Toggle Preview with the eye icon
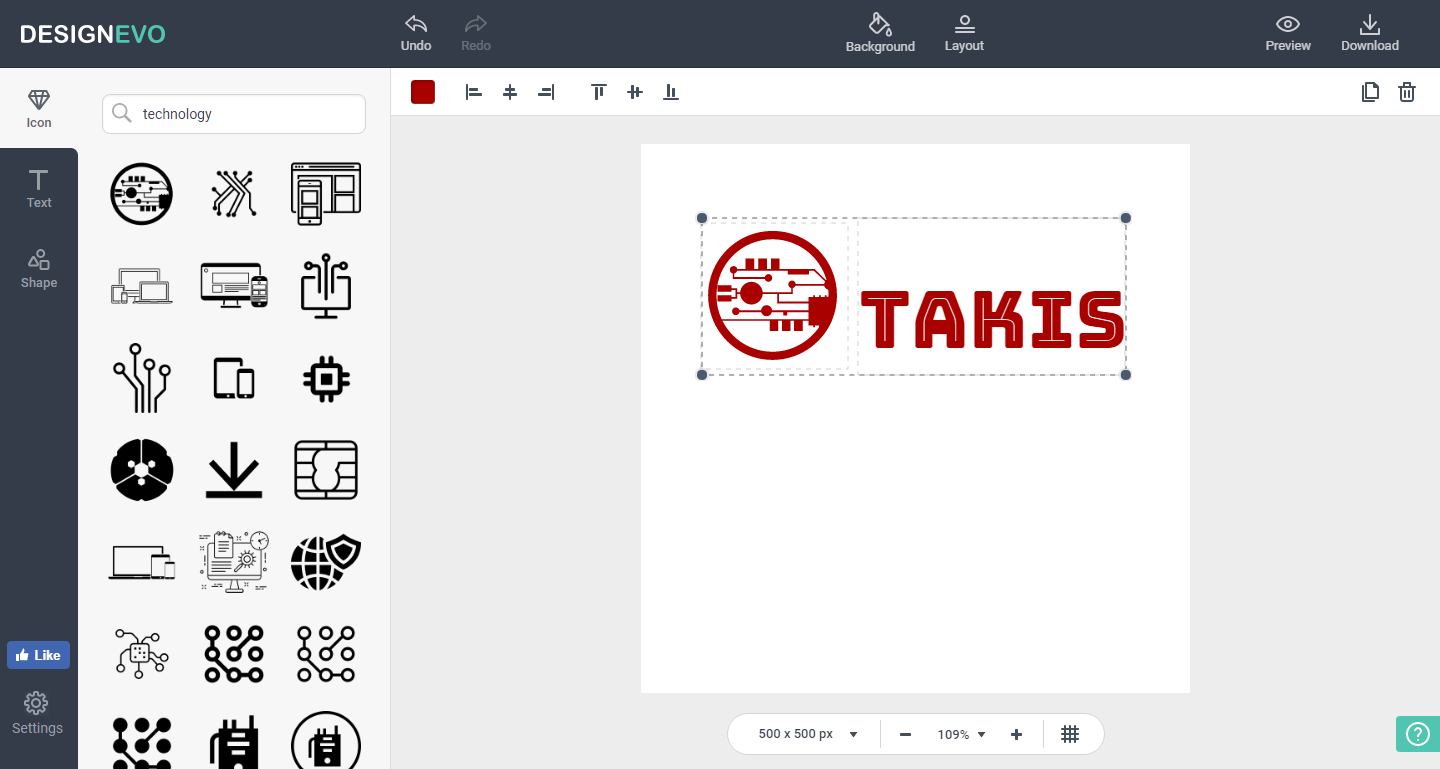The image size is (1440, 769). click(x=1288, y=24)
